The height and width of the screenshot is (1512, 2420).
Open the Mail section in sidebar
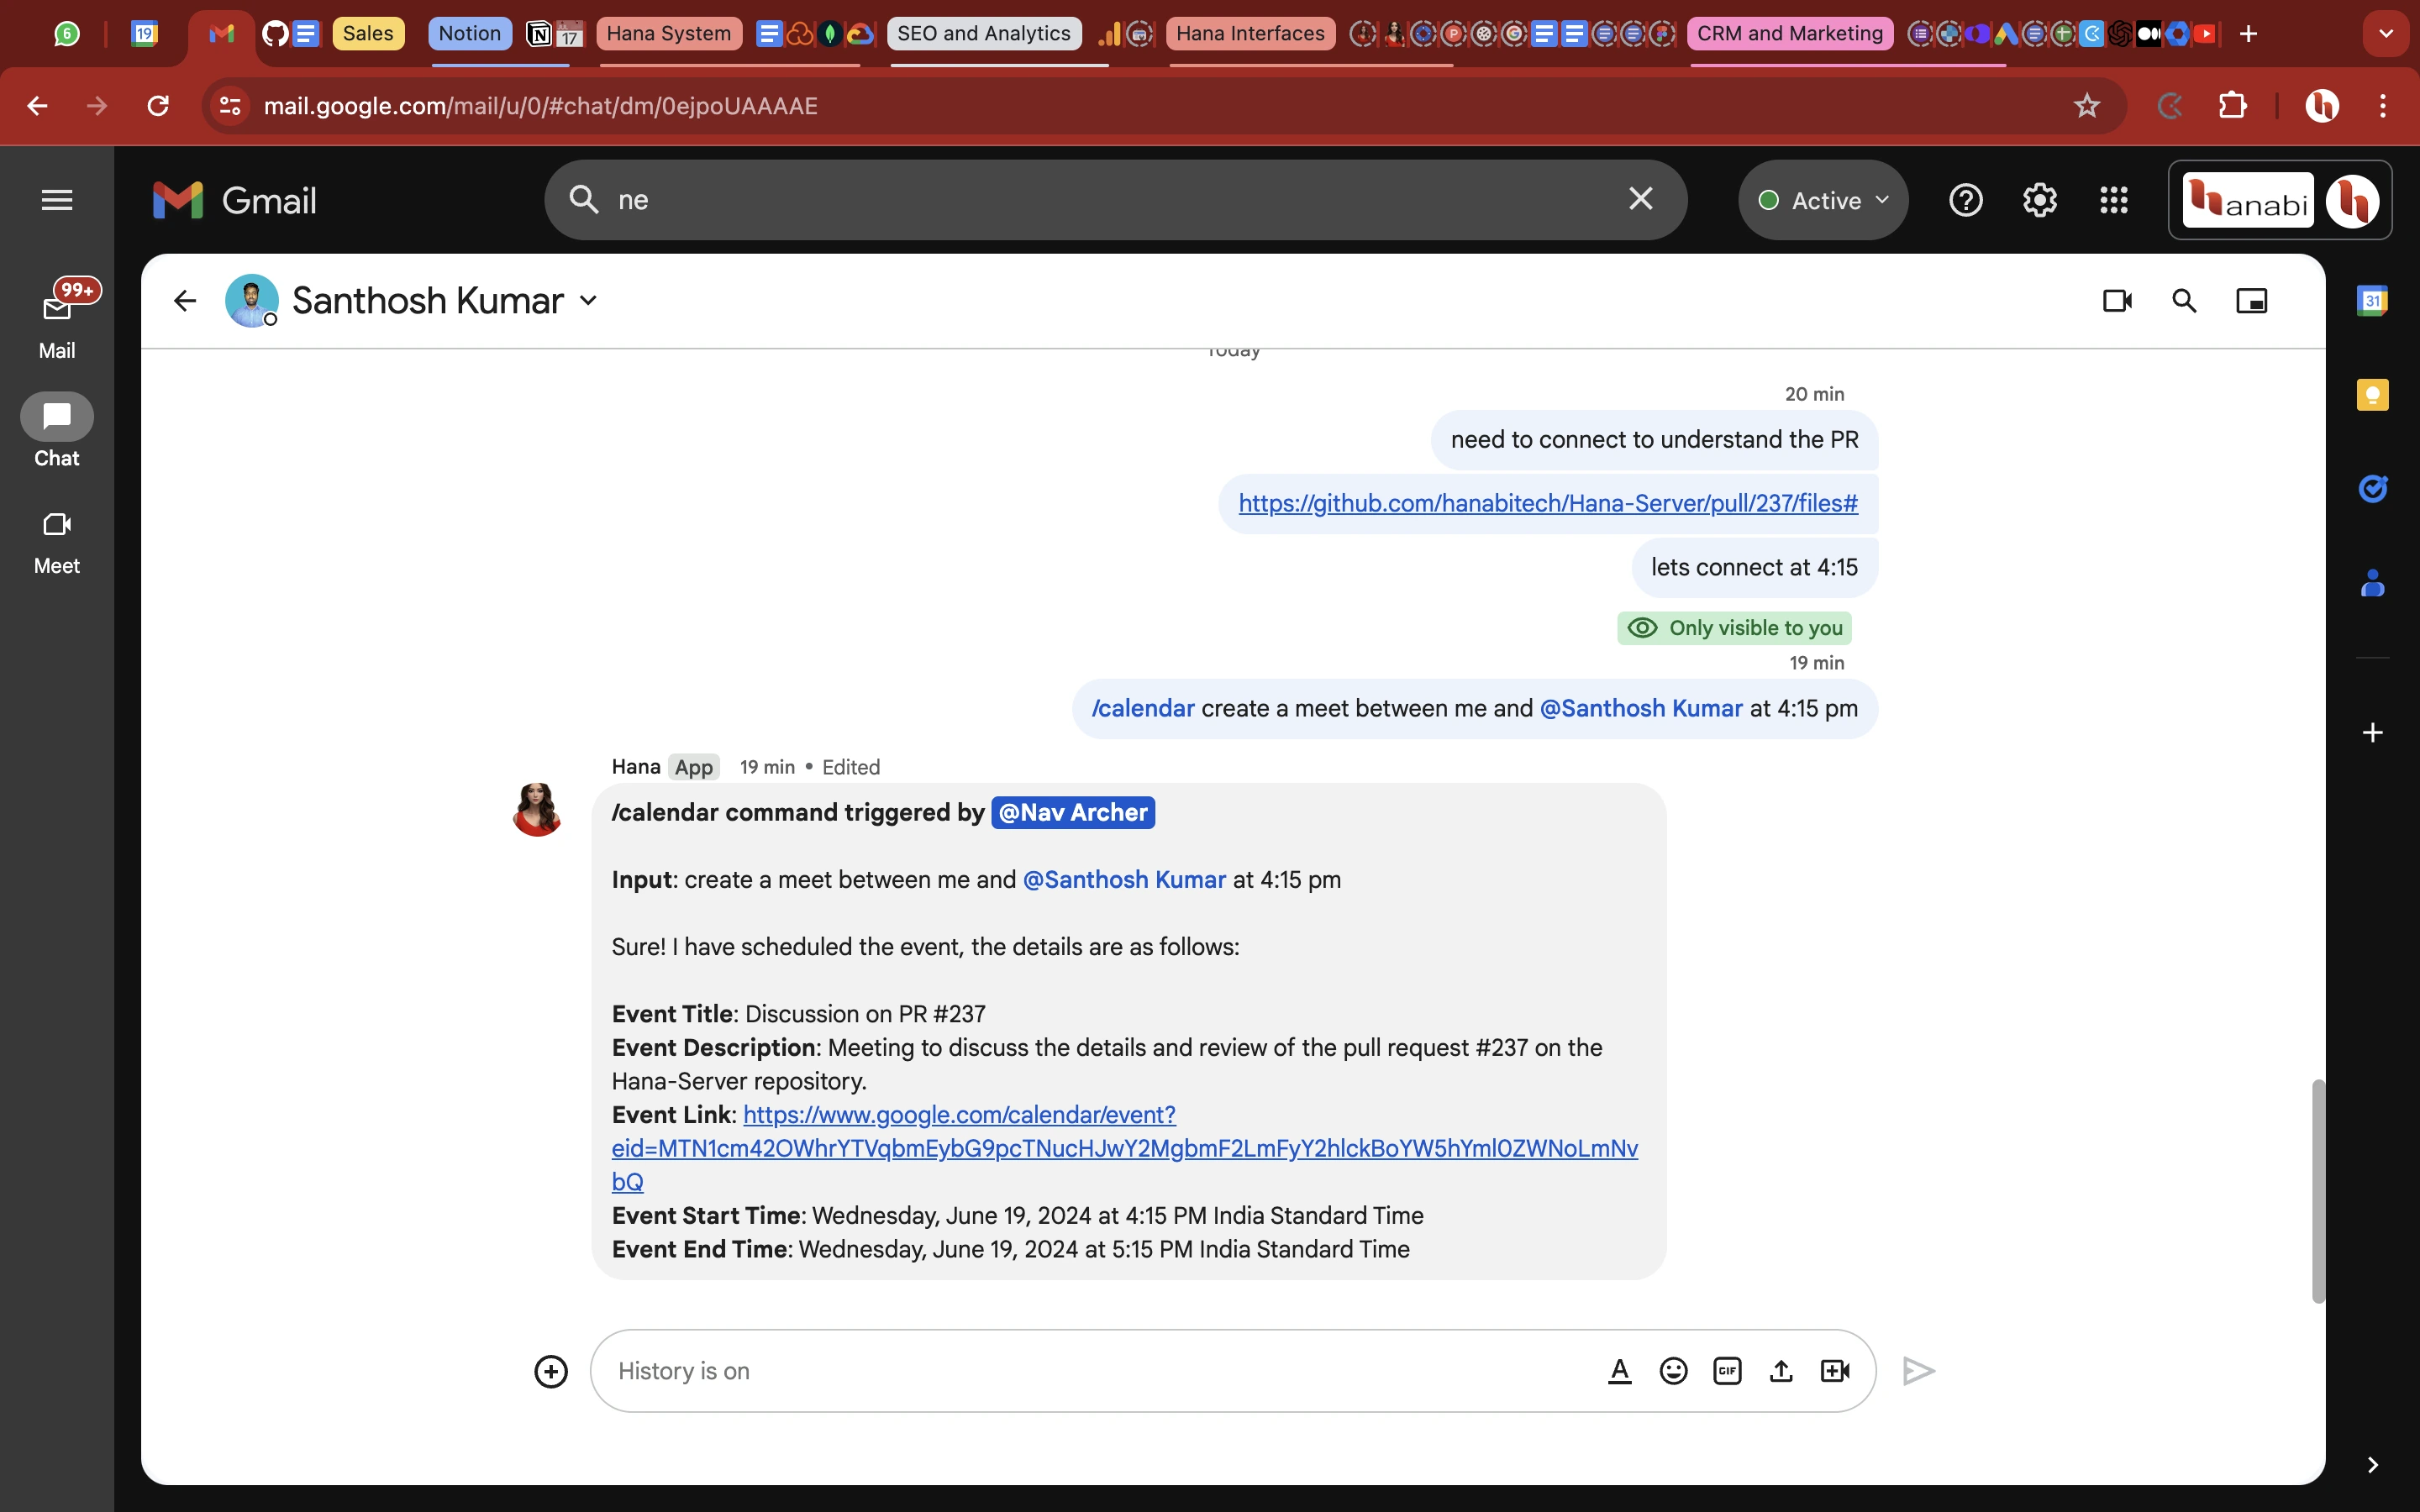pyautogui.click(x=57, y=322)
